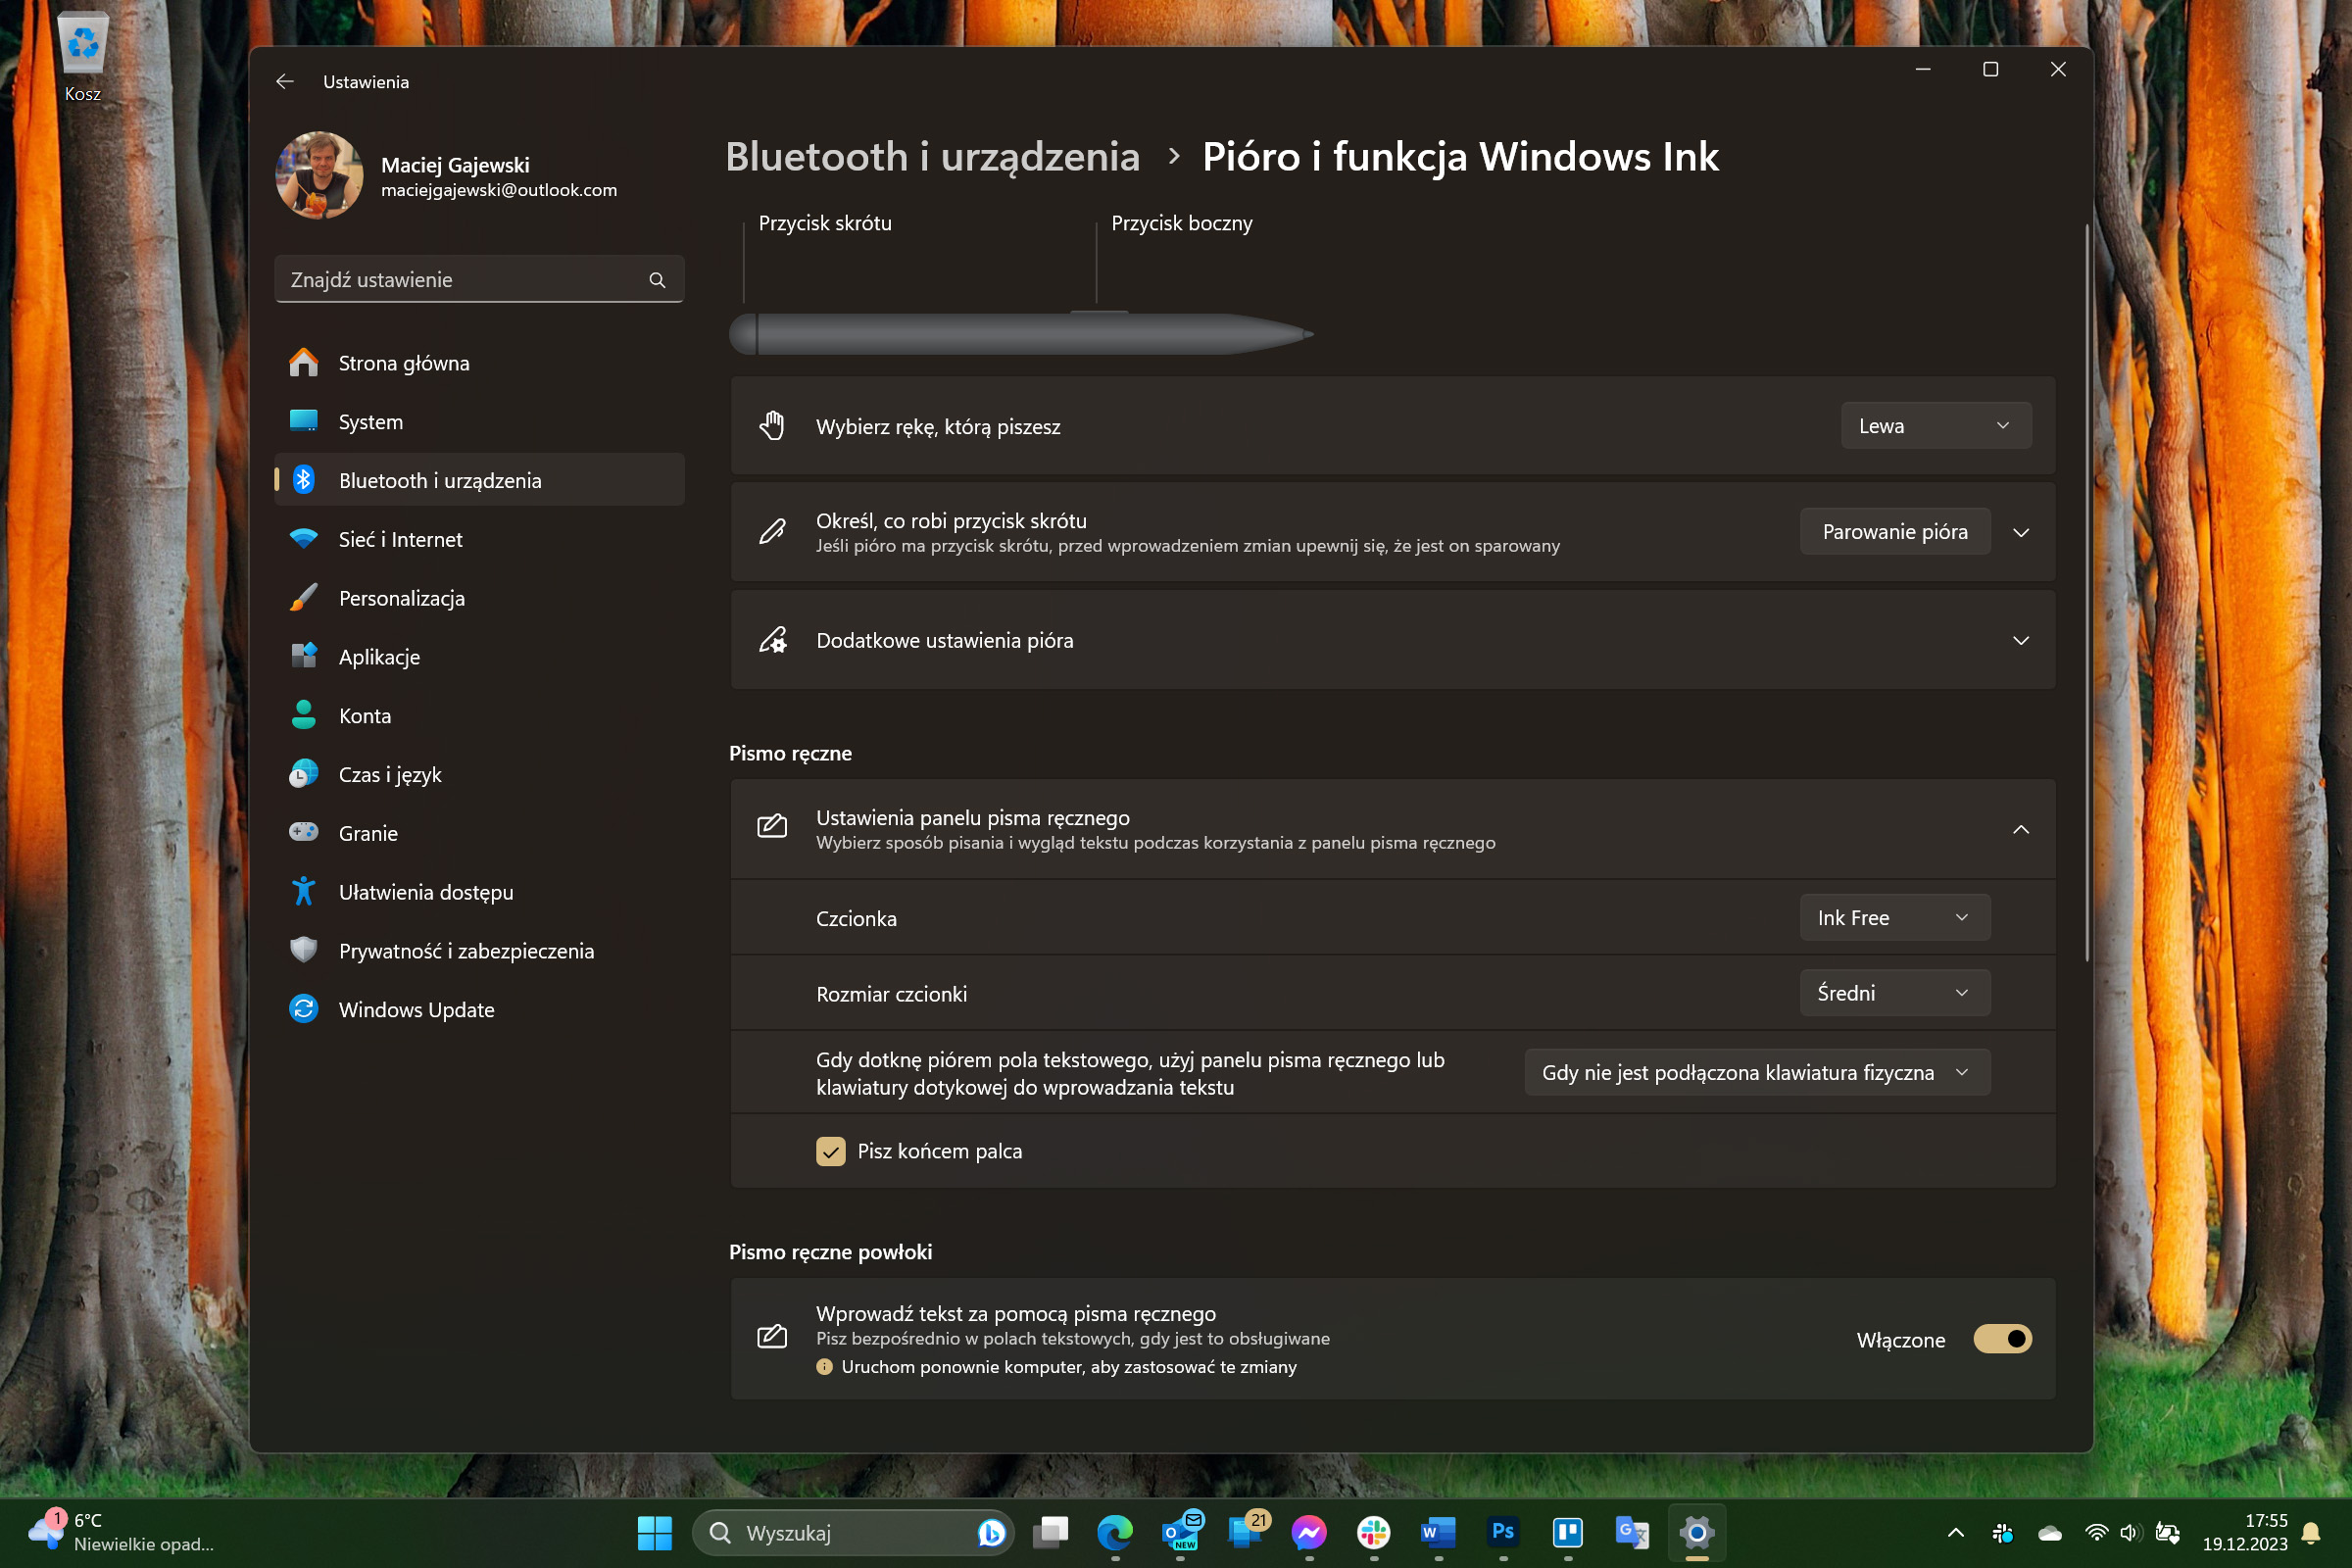Screen dimensions: 2352x1568
Task: Click the System monitor icon in the sidebar
Action: [x=303, y=421]
